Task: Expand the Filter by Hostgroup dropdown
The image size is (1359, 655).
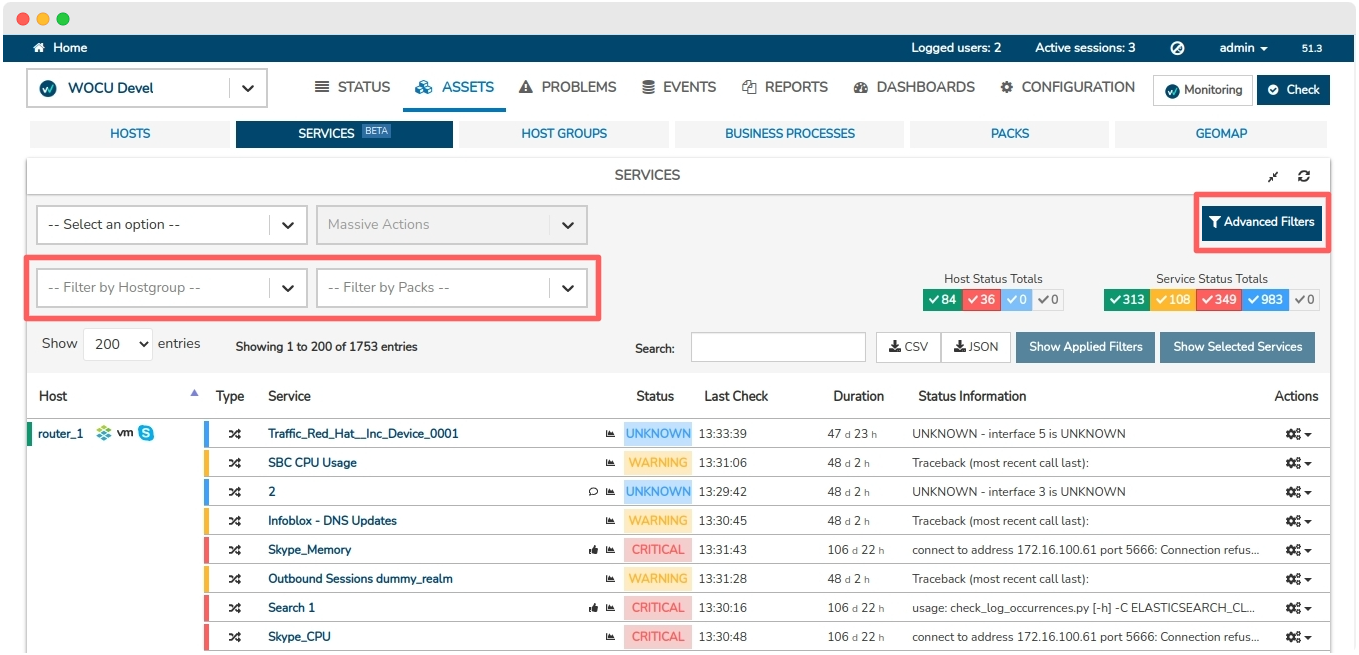Action: tap(171, 288)
